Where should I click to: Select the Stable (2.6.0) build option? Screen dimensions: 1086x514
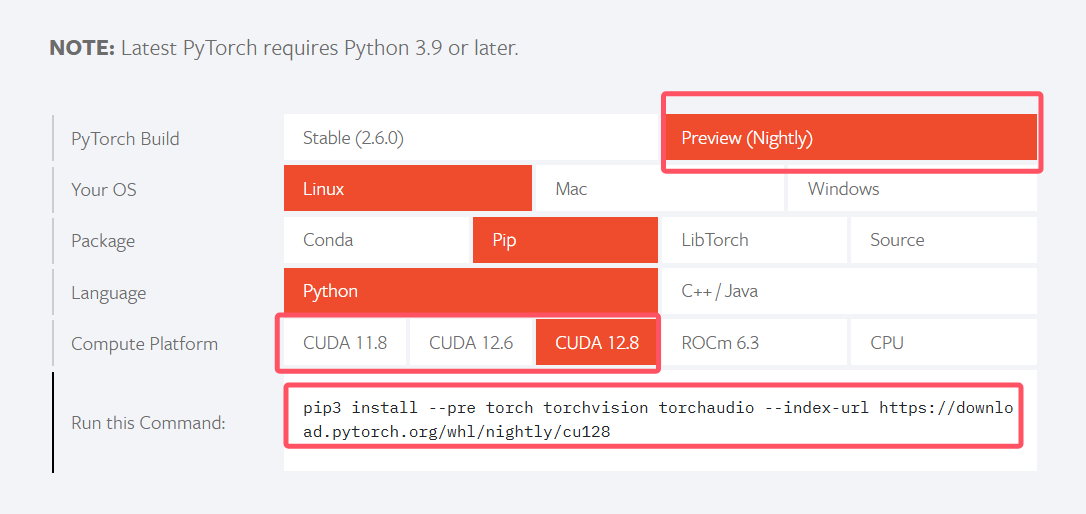(x=470, y=137)
